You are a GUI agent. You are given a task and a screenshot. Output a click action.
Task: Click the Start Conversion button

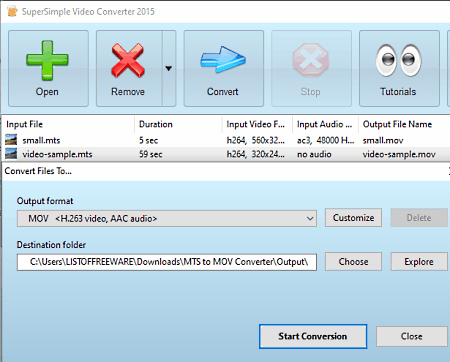click(x=313, y=336)
